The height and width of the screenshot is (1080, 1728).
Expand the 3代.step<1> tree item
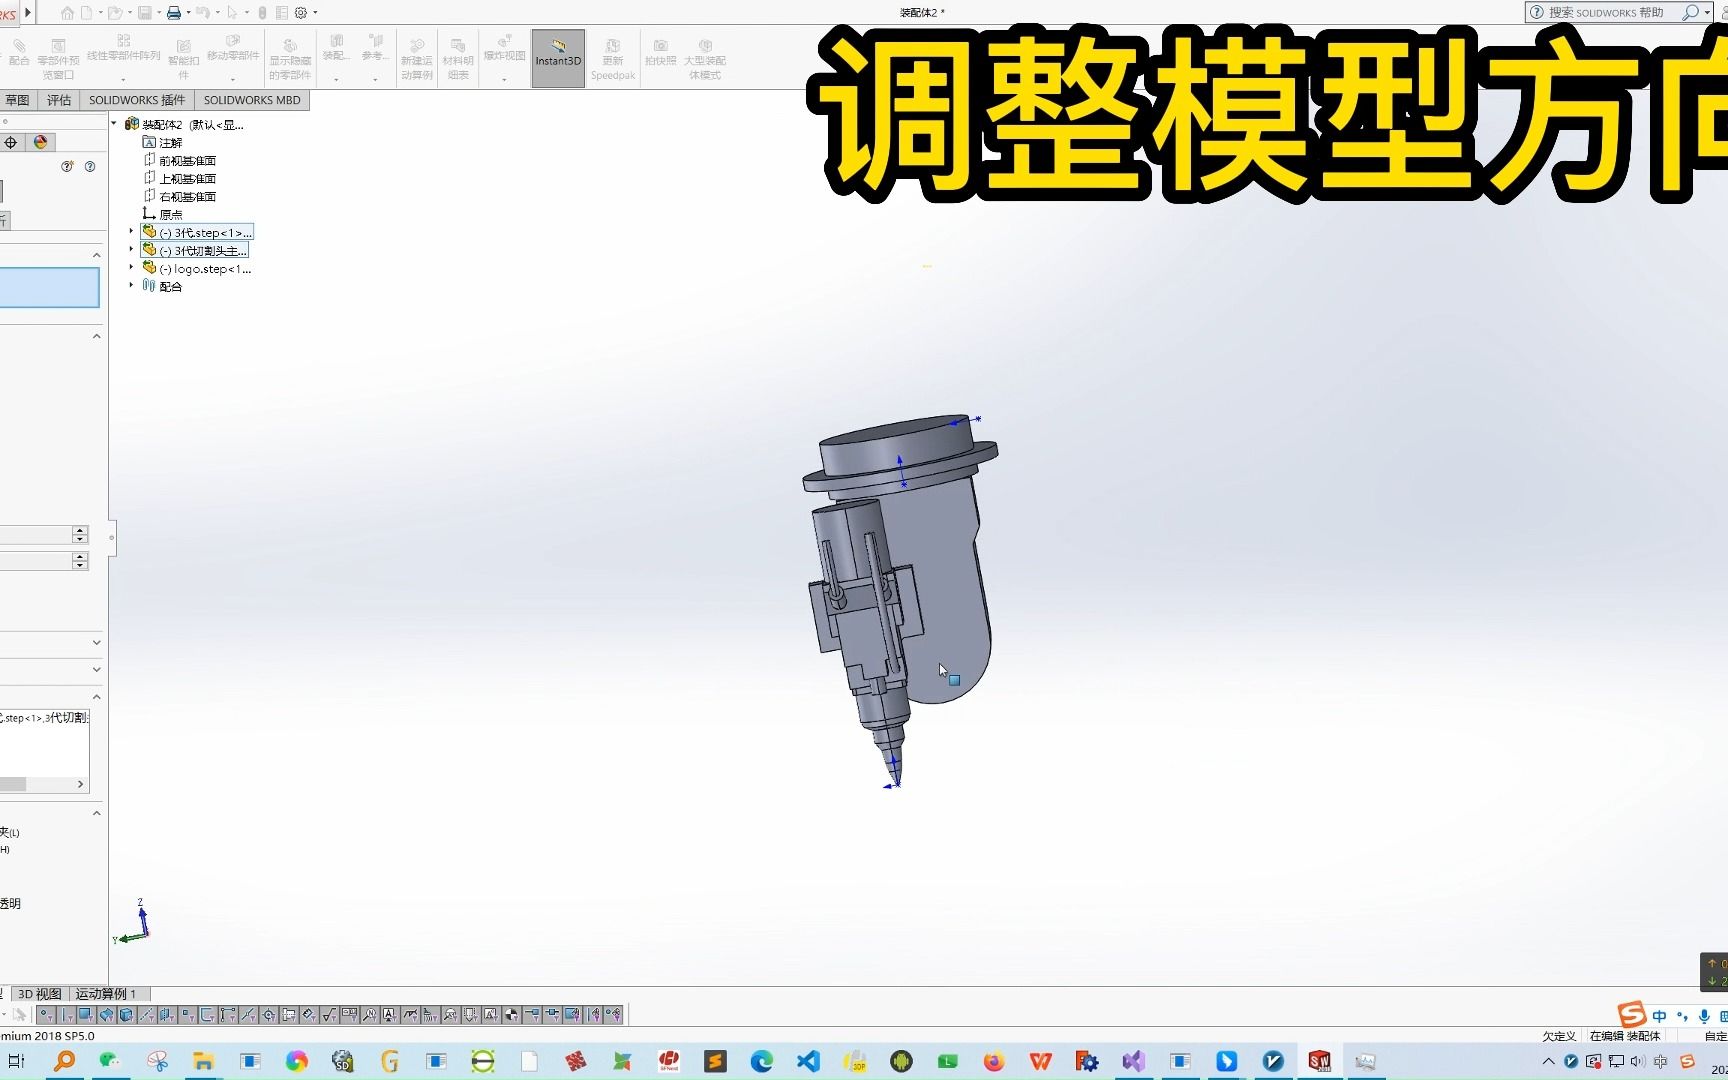click(131, 231)
